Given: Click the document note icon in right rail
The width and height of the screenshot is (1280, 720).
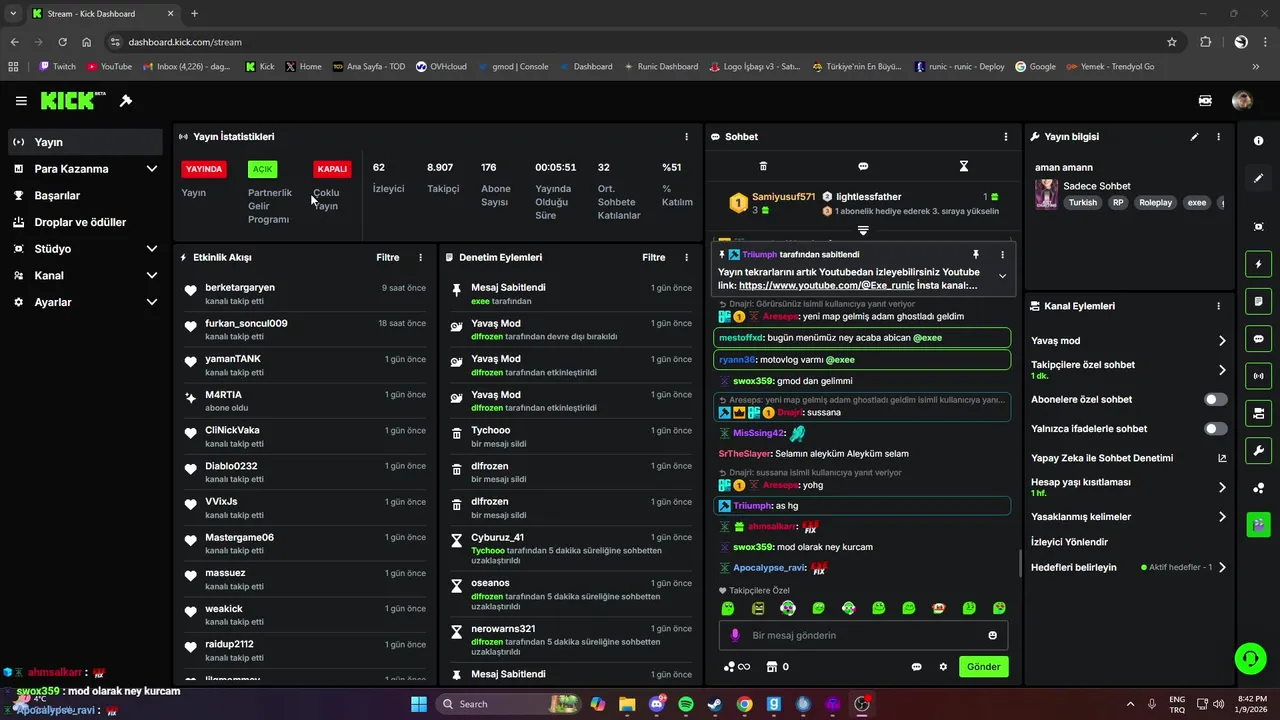Looking at the screenshot, I should click(x=1258, y=301).
